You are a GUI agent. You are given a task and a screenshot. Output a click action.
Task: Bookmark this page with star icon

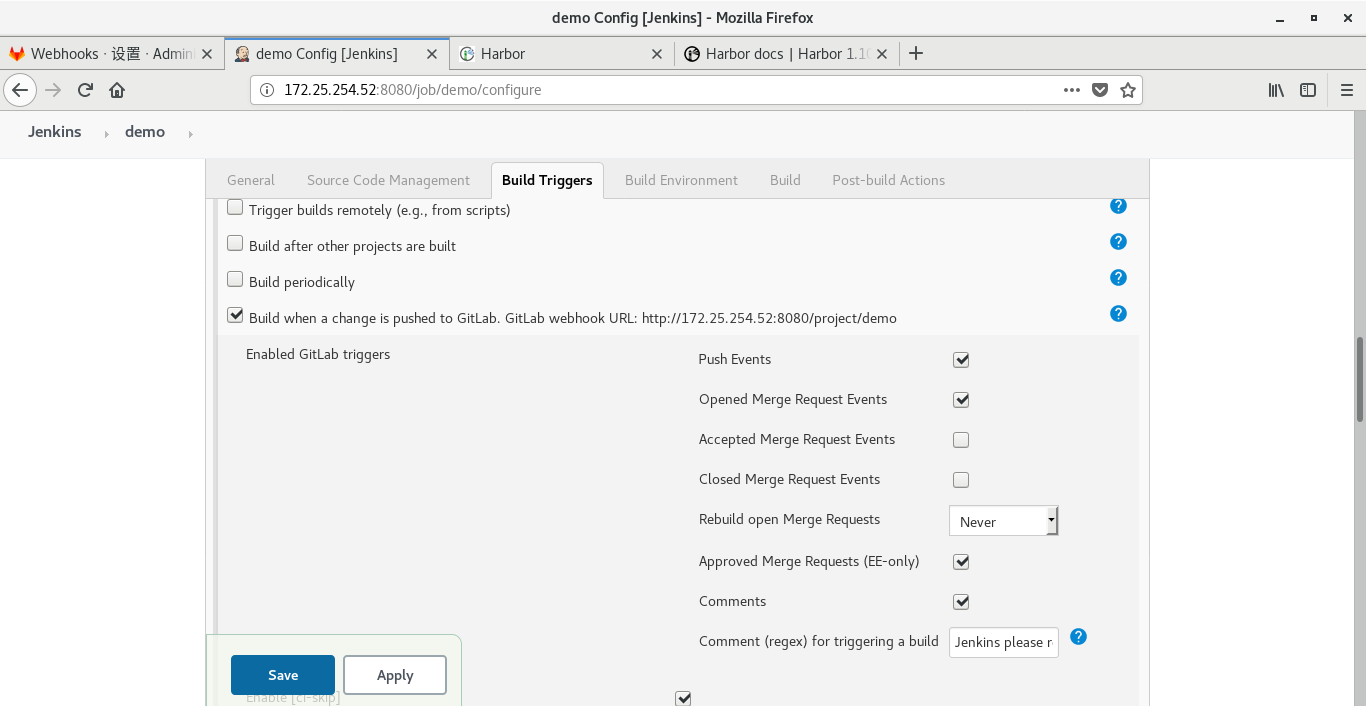click(1128, 90)
